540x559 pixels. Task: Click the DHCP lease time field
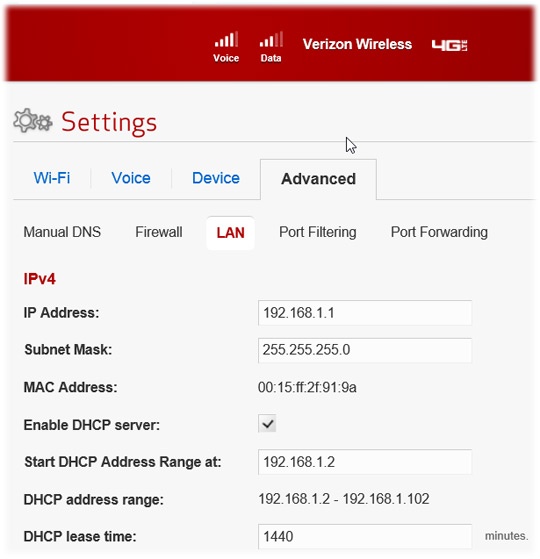coord(365,536)
